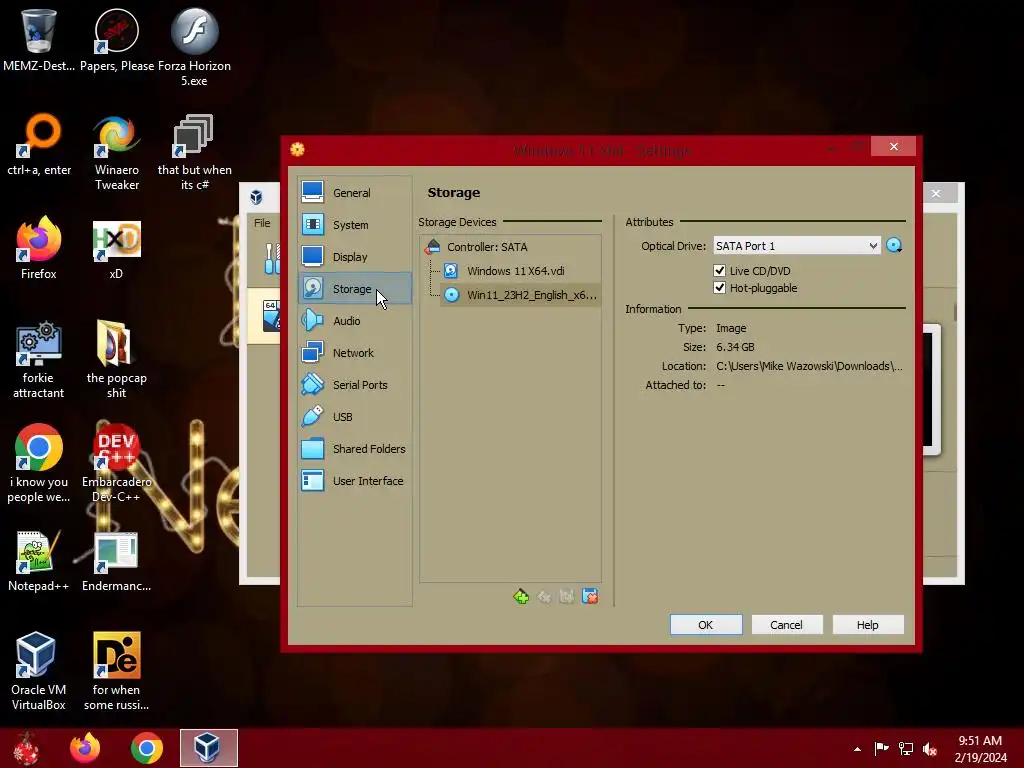
Task: Open Network settings category
Action: 355,353
